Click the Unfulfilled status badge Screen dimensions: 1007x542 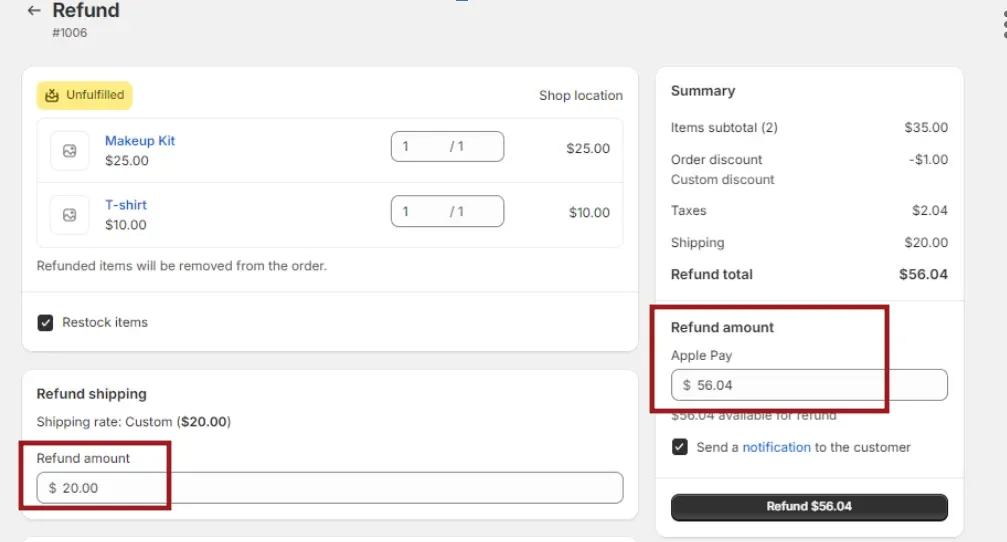point(85,95)
